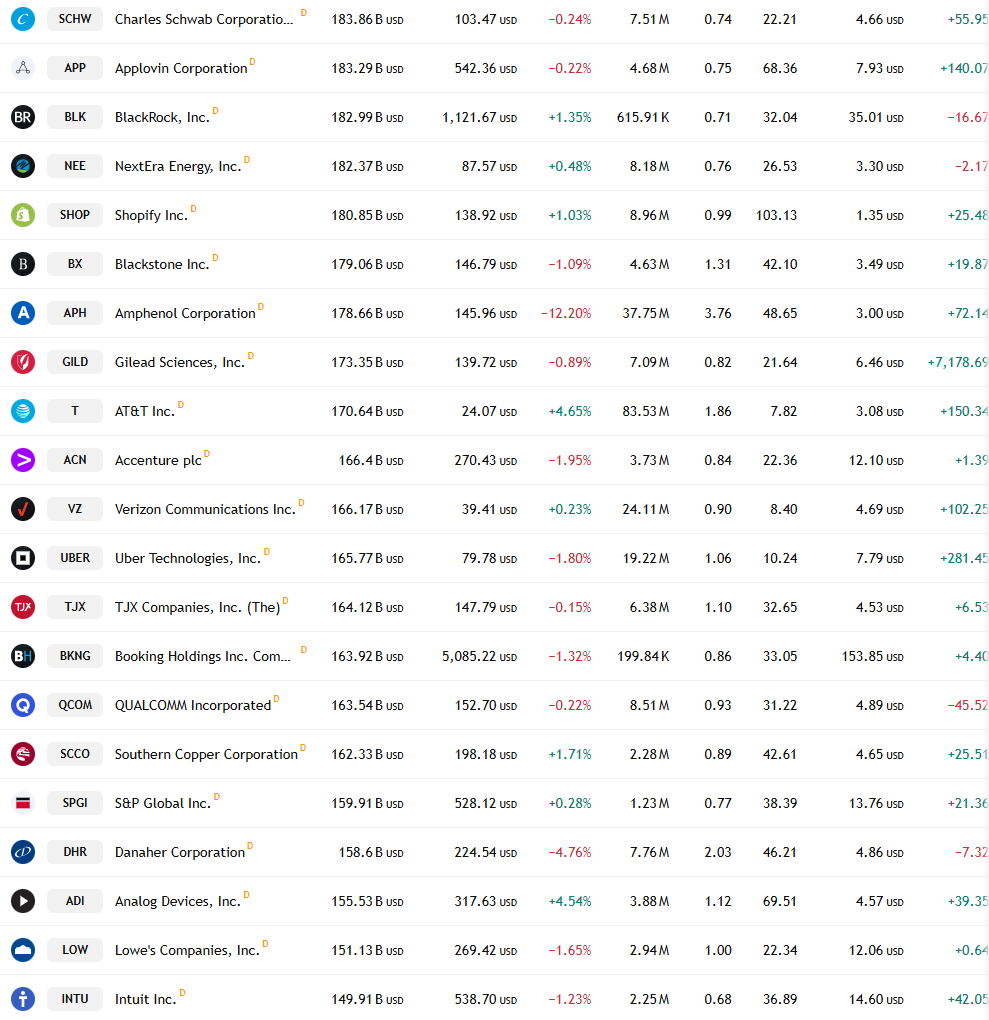Open the APP ticker badge
Image resolution: width=989 pixels, height=1020 pixels.
click(x=75, y=68)
